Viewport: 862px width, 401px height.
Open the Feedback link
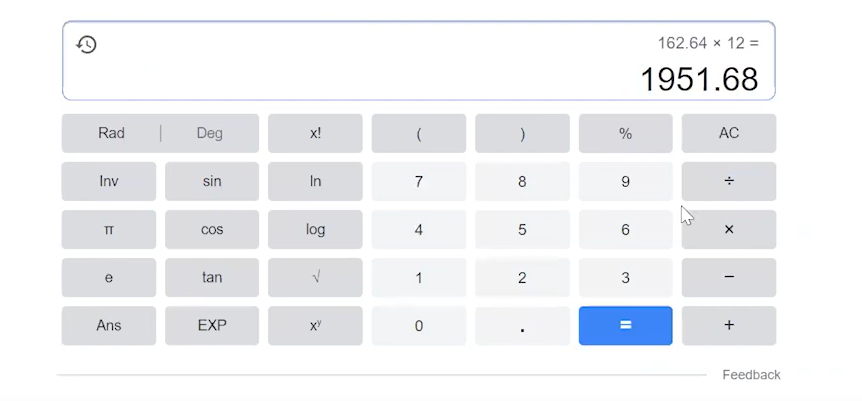pyautogui.click(x=751, y=375)
